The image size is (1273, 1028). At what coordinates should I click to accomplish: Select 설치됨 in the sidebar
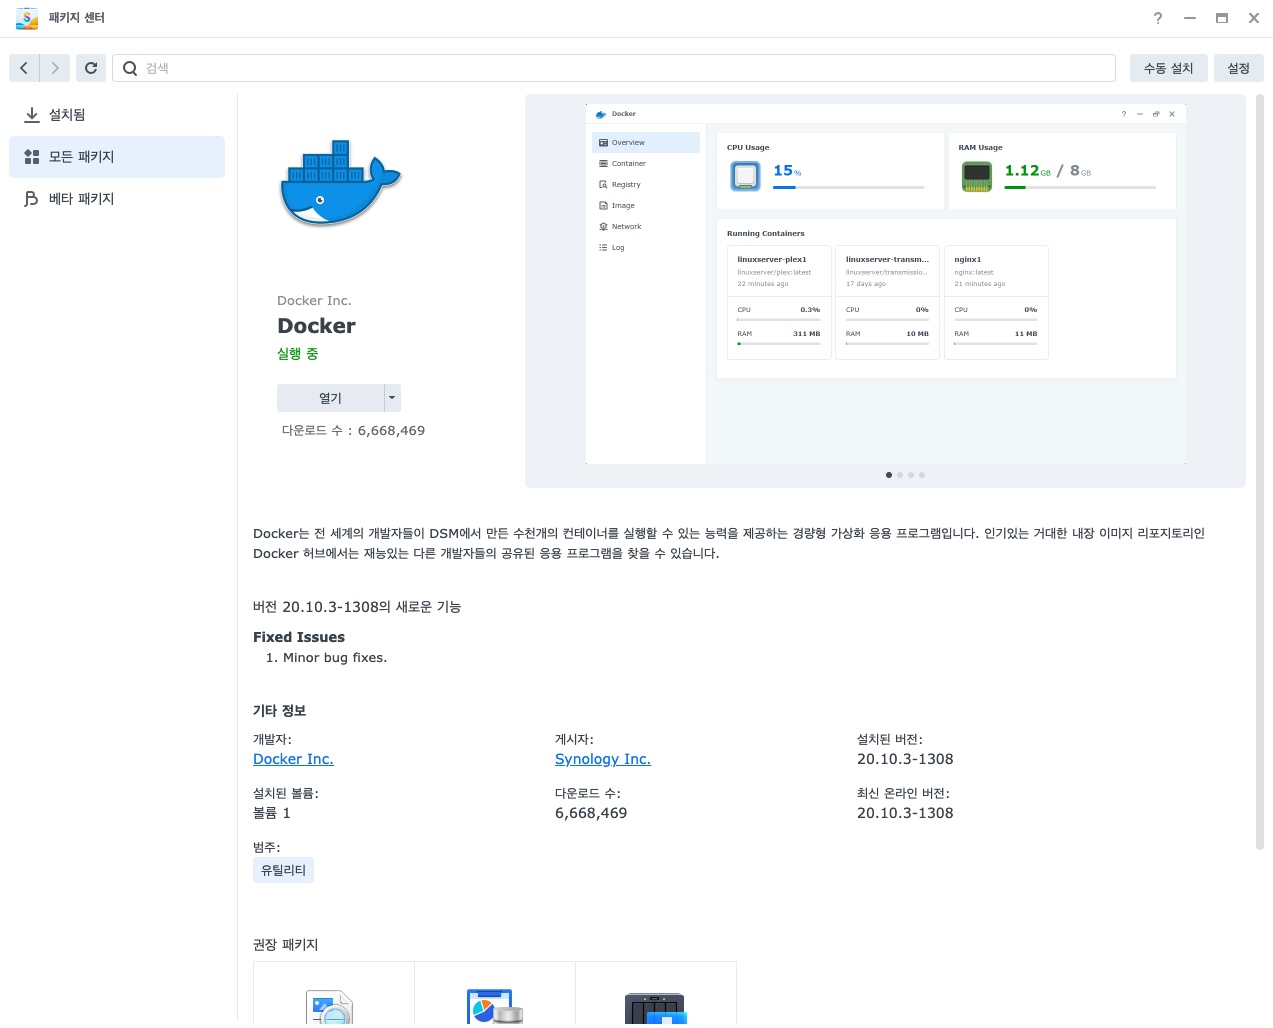(x=117, y=115)
